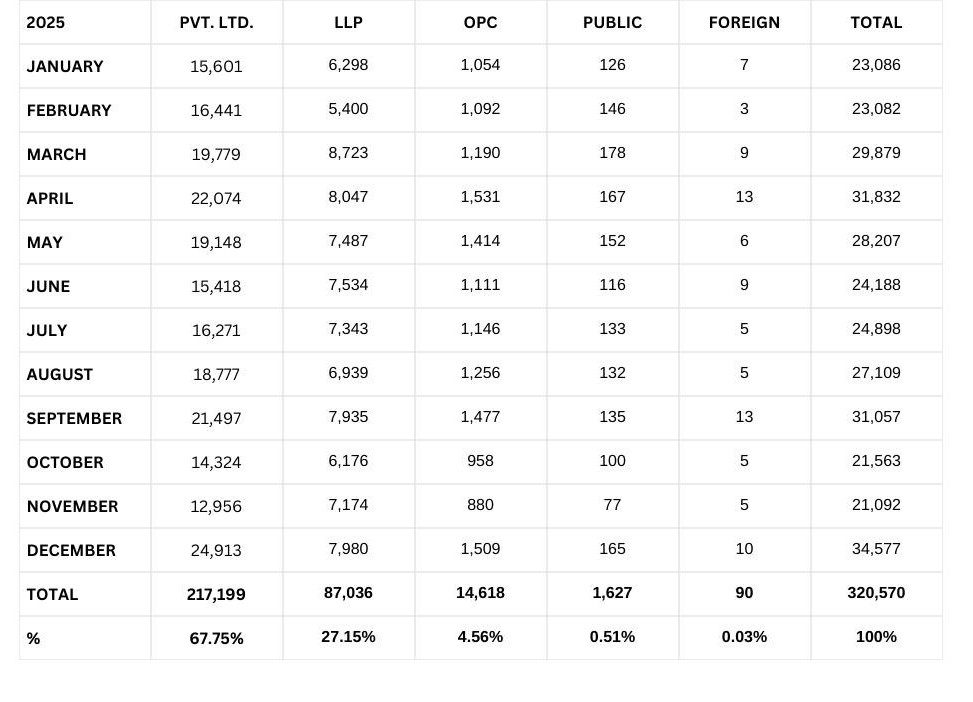
Task: Select April OPC value 1,531
Action: [480, 197]
